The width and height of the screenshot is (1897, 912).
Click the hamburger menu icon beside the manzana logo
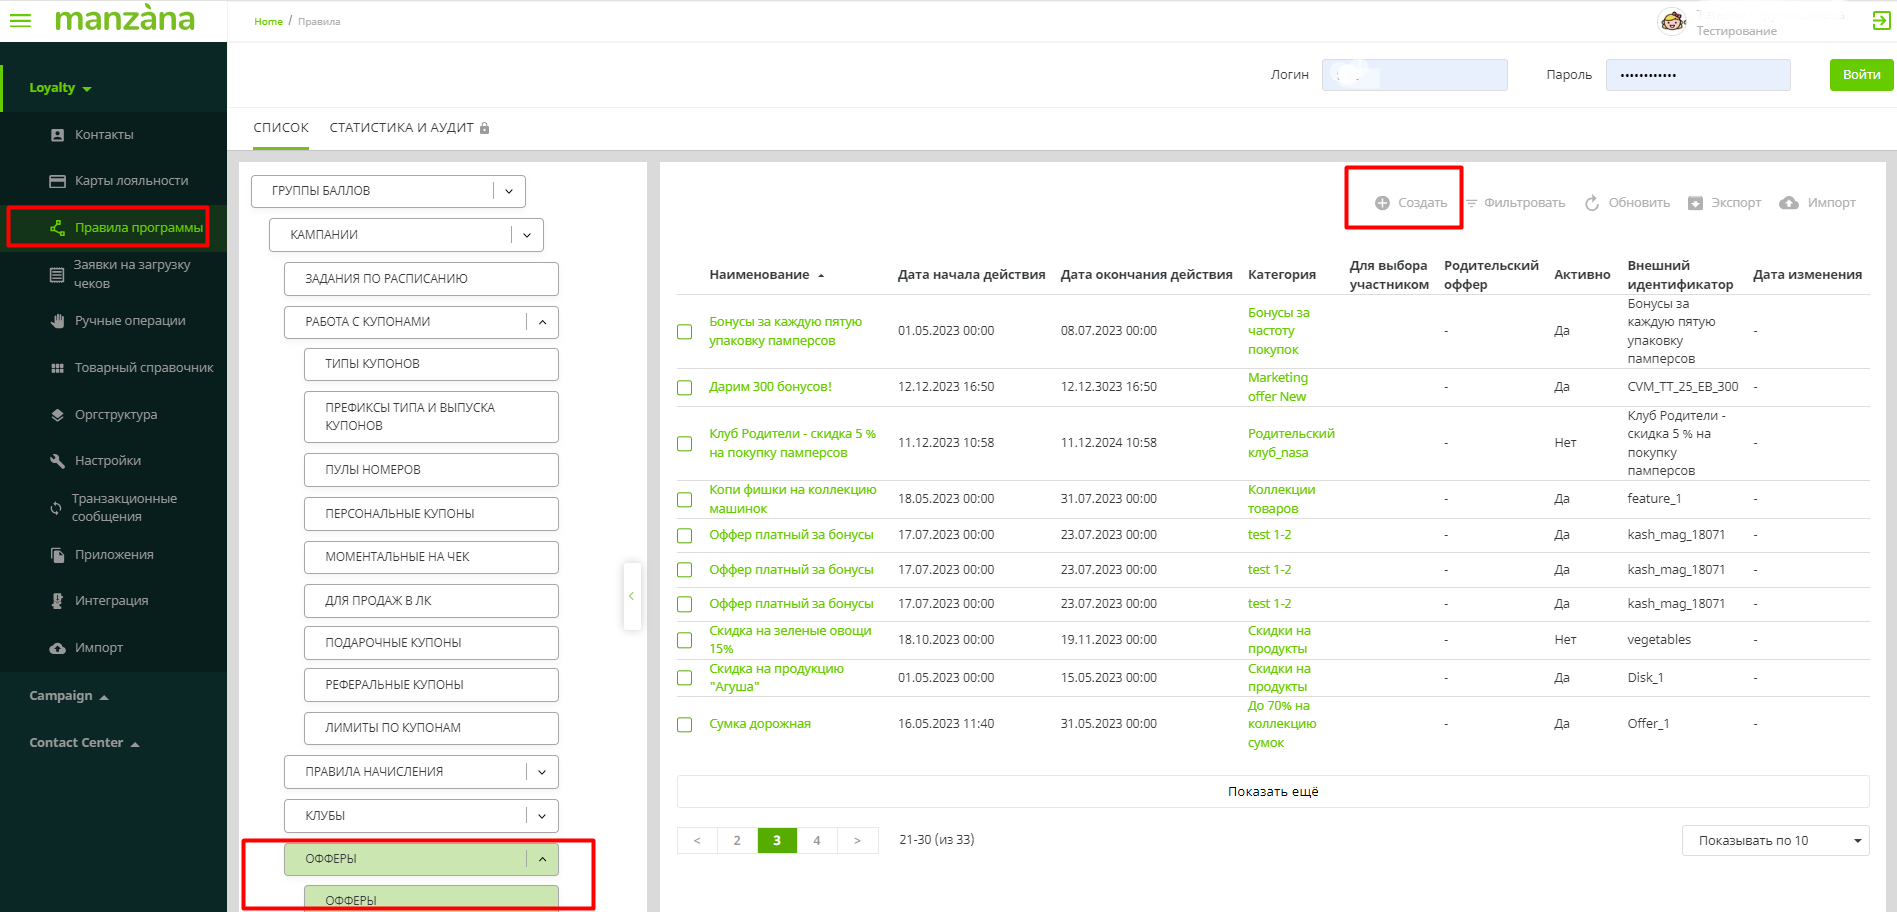20,20
